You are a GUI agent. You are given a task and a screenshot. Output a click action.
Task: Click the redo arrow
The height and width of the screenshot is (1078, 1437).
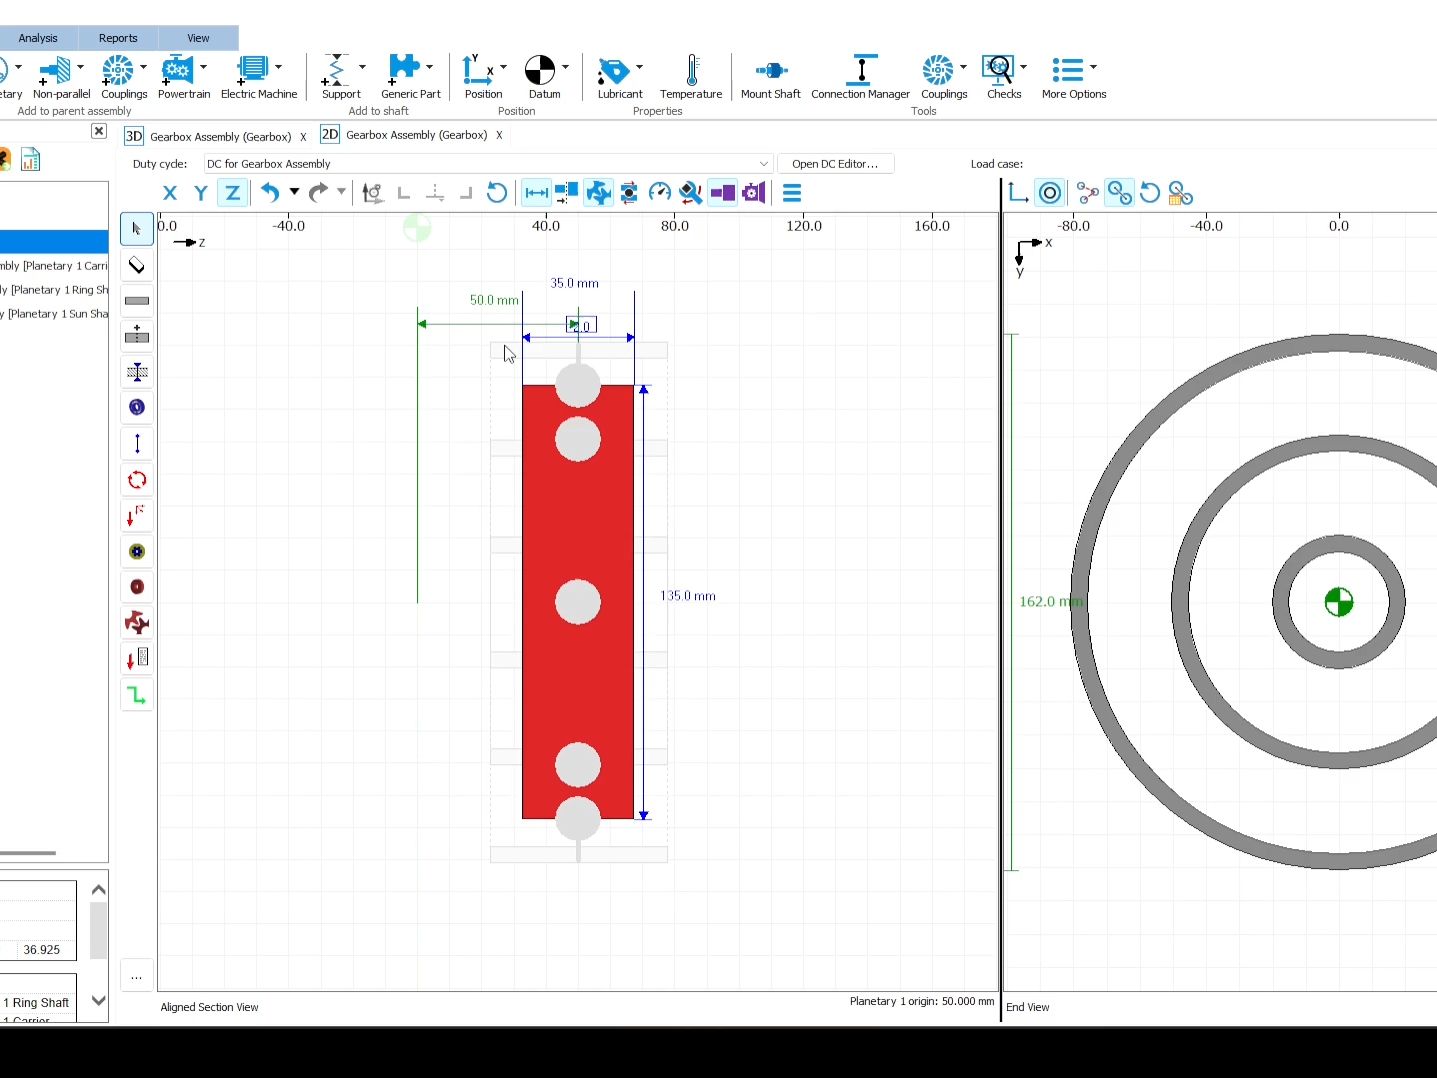click(x=318, y=193)
